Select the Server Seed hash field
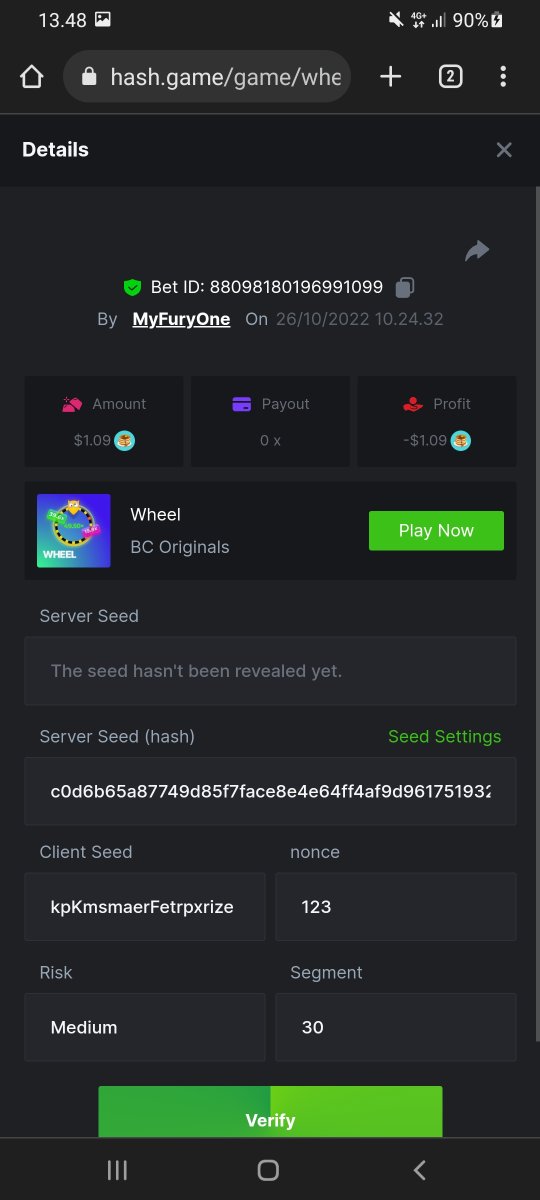Screen dimensions: 540x1200 270,791
